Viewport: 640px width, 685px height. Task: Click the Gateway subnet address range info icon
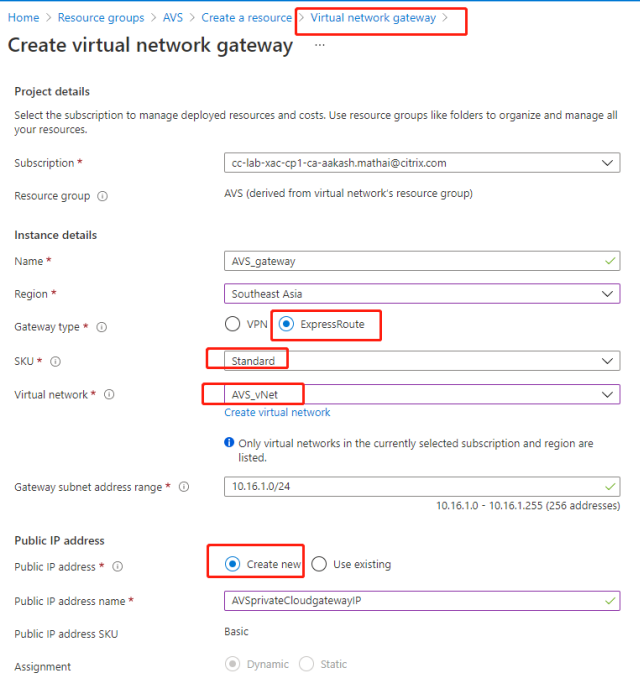click(181, 487)
